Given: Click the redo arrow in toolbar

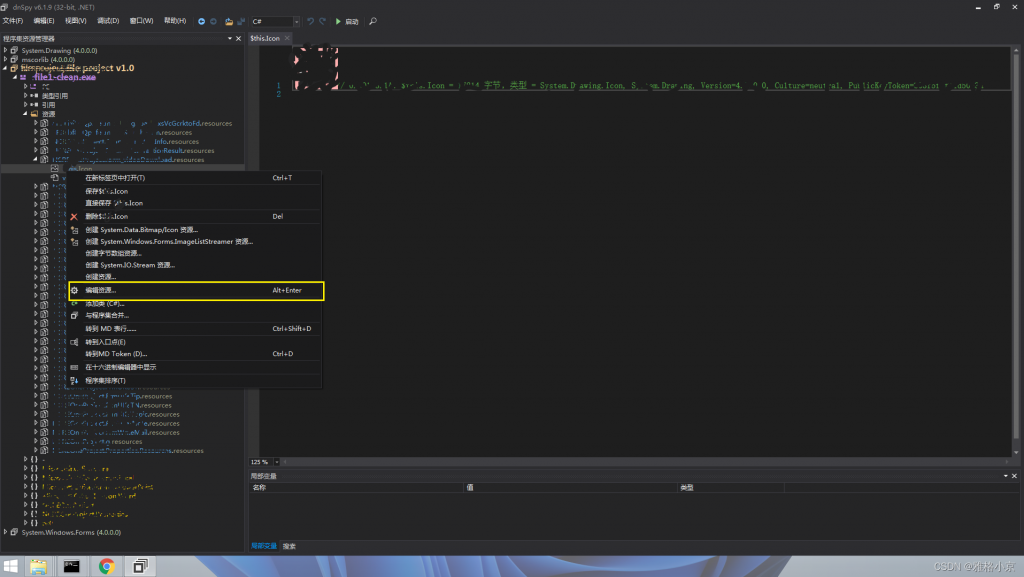Looking at the screenshot, I should click(x=323, y=22).
